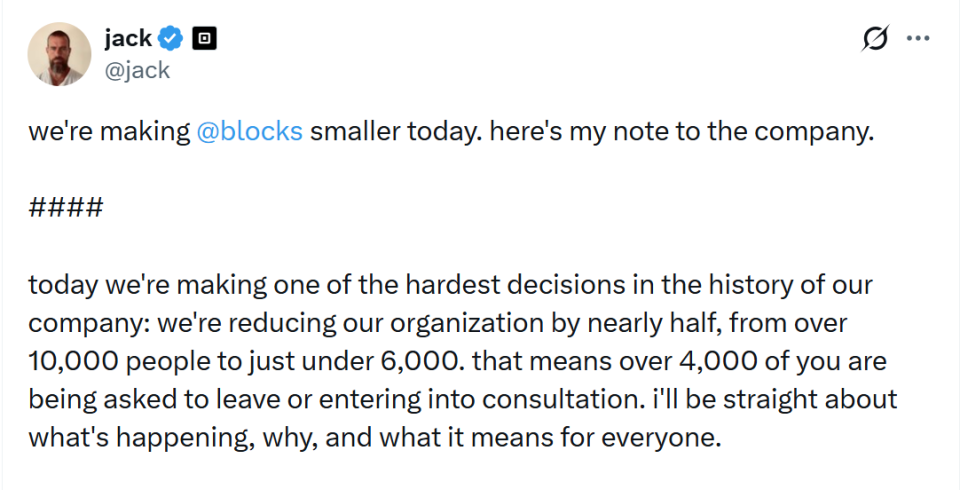Click the "####" separator line
The image size is (960, 490).
tap(66, 209)
